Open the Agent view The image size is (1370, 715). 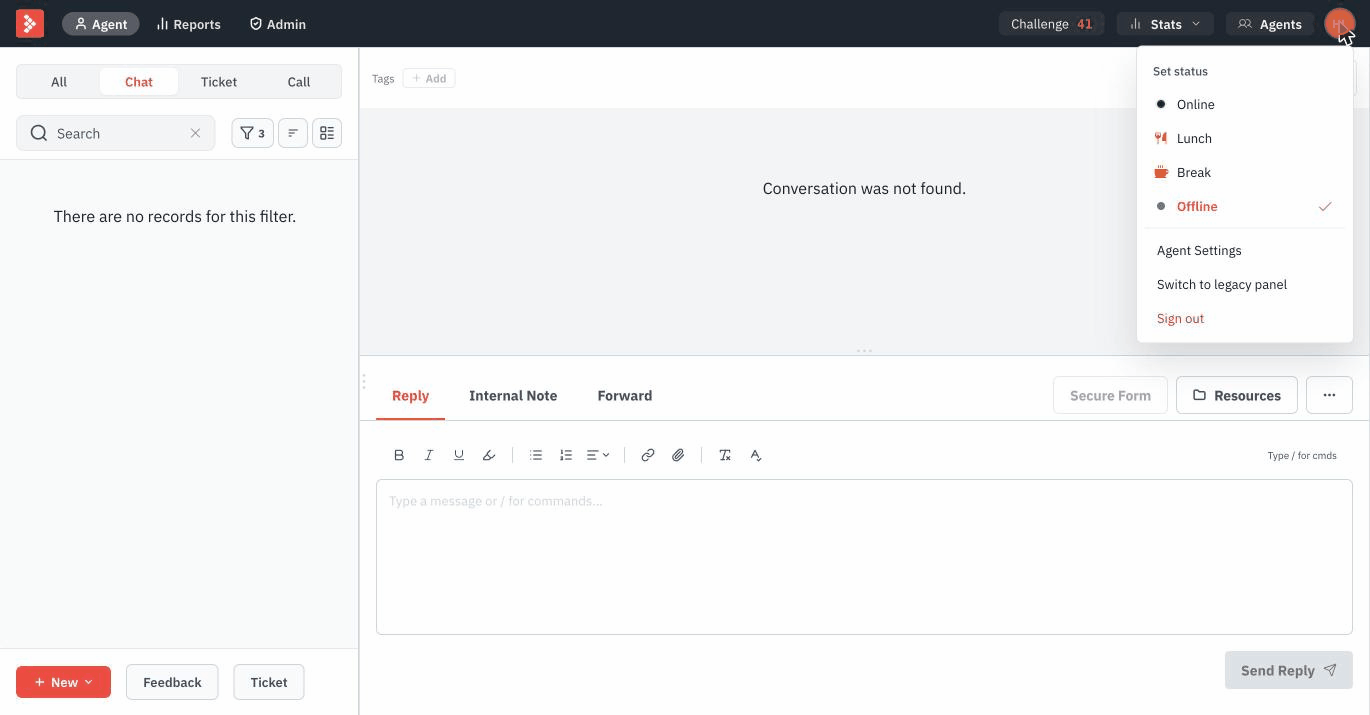(x=101, y=24)
